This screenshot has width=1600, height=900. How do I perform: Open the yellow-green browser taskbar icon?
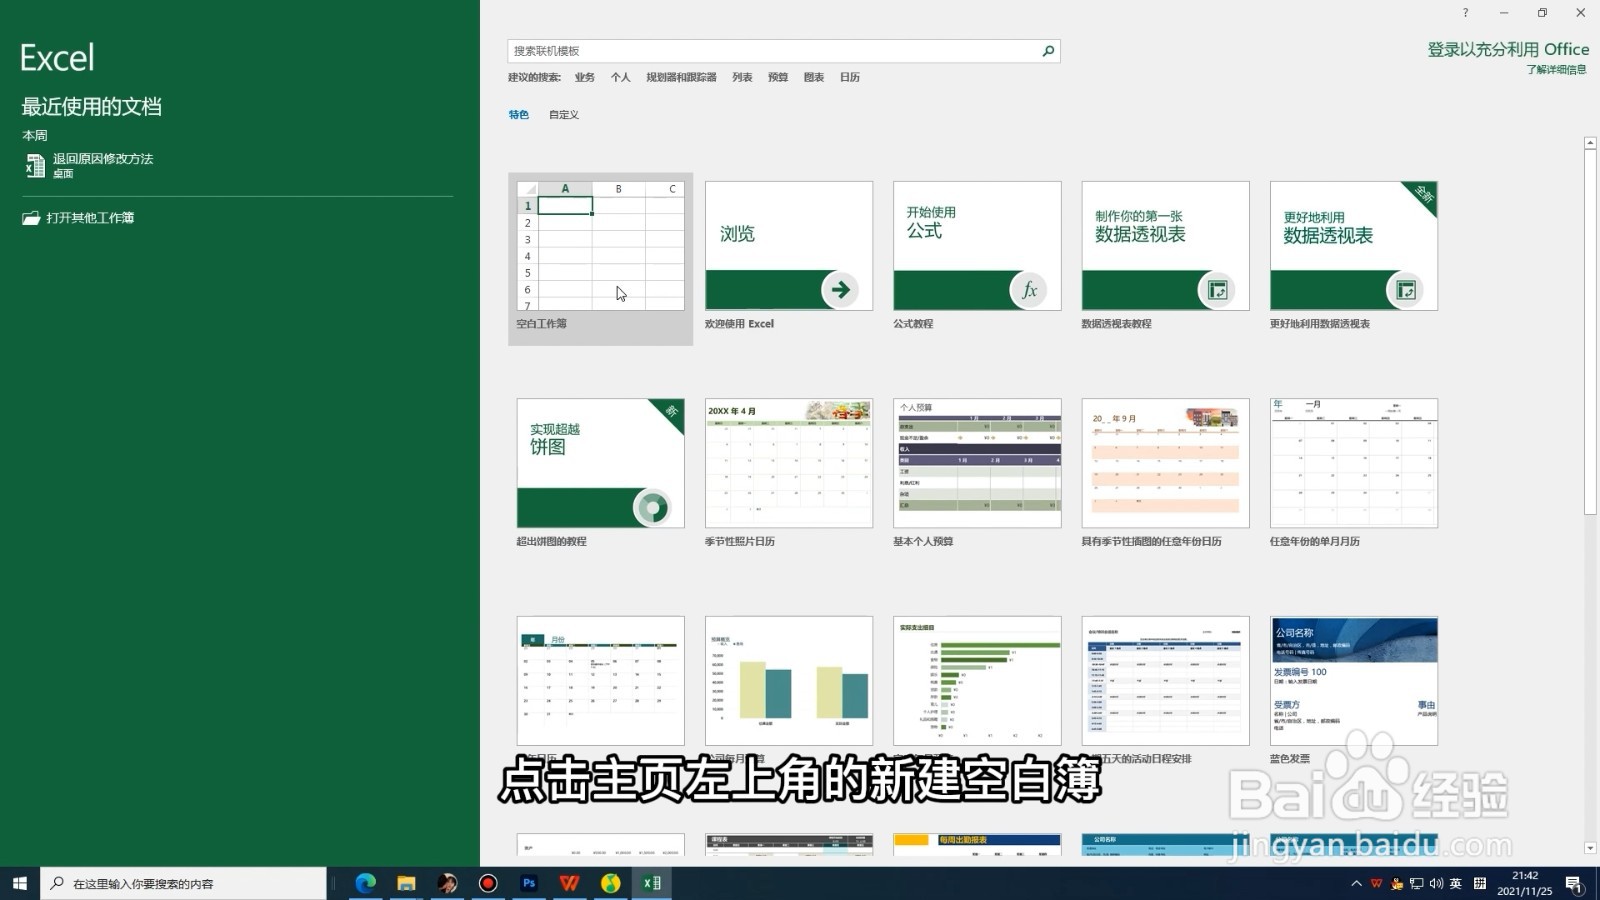point(610,883)
